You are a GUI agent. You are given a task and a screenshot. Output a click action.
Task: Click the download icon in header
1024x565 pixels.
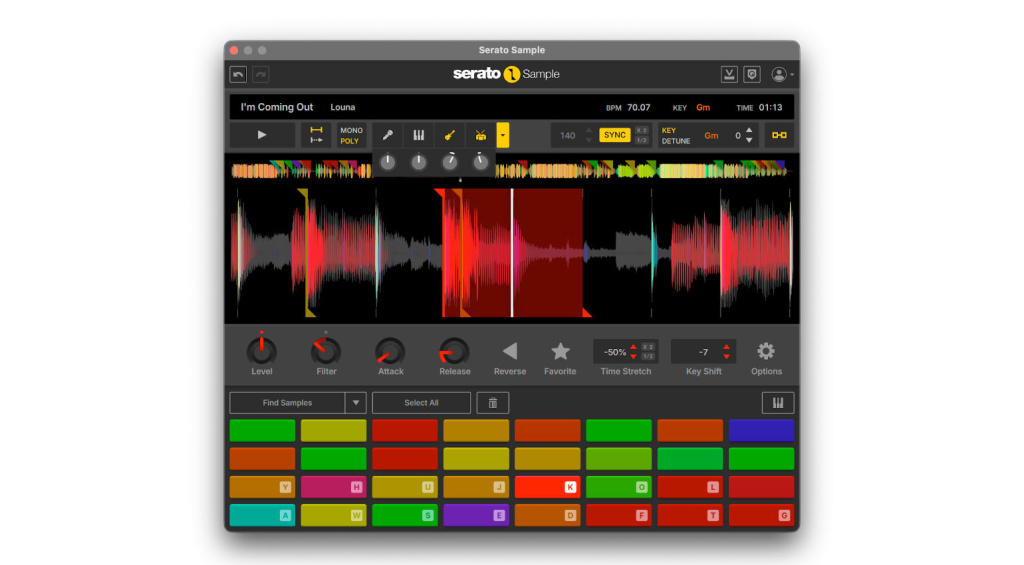(729, 74)
